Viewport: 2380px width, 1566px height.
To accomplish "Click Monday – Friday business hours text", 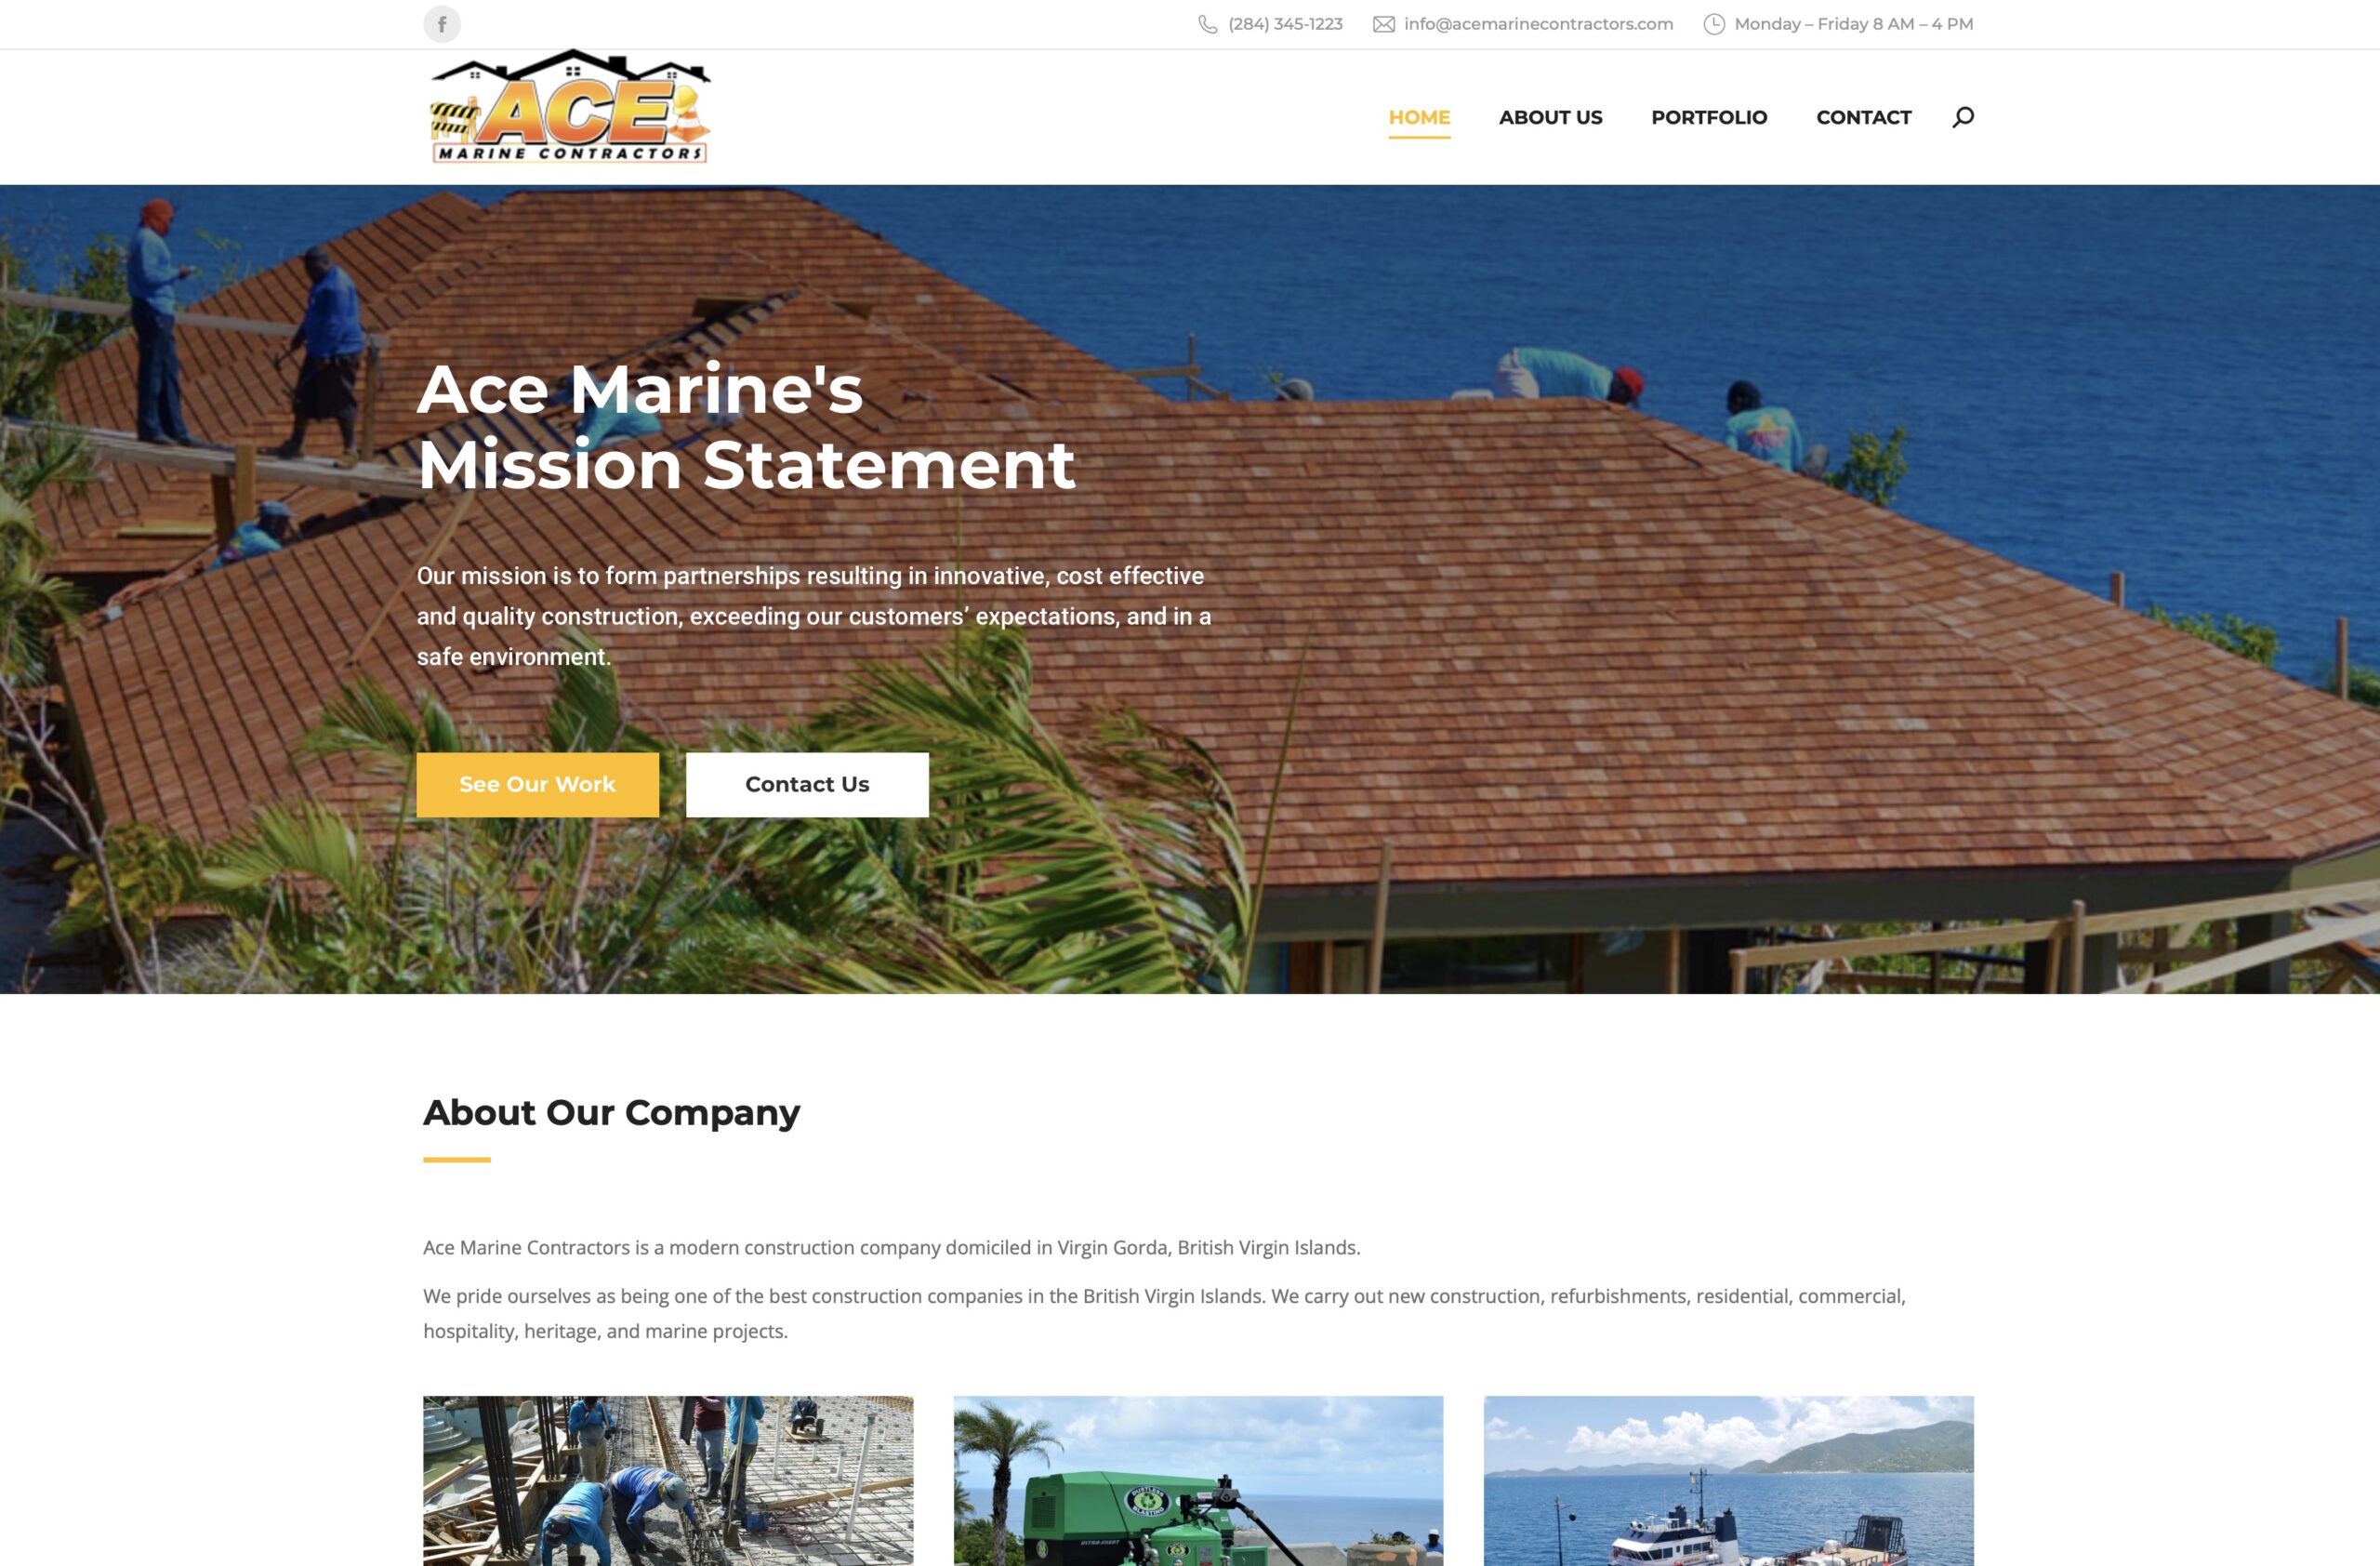I will click(x=1853, y=24).
